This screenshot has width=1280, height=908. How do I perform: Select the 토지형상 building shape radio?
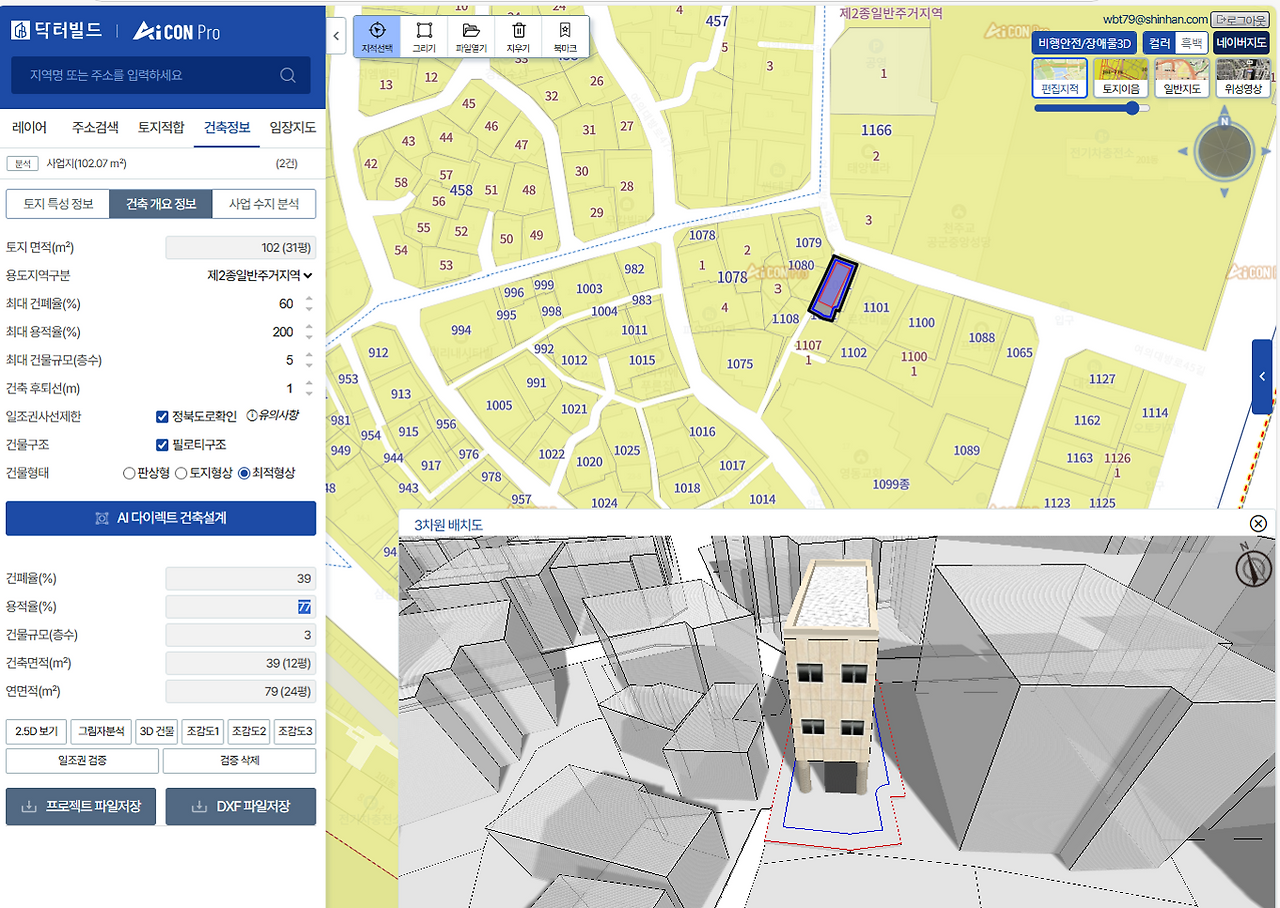181,473
